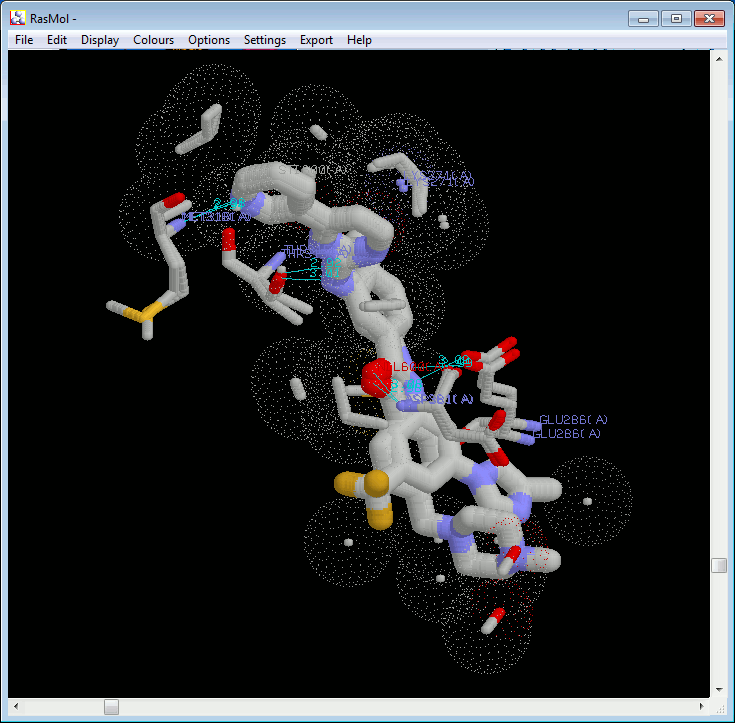This screenshot has height=723, width=735.
Task: Open the Settings menu
Action: tap(264, 40)
